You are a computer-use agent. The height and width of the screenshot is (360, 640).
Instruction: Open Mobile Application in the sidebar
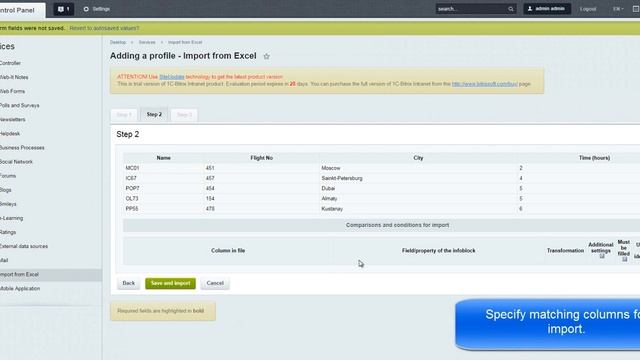20,289
